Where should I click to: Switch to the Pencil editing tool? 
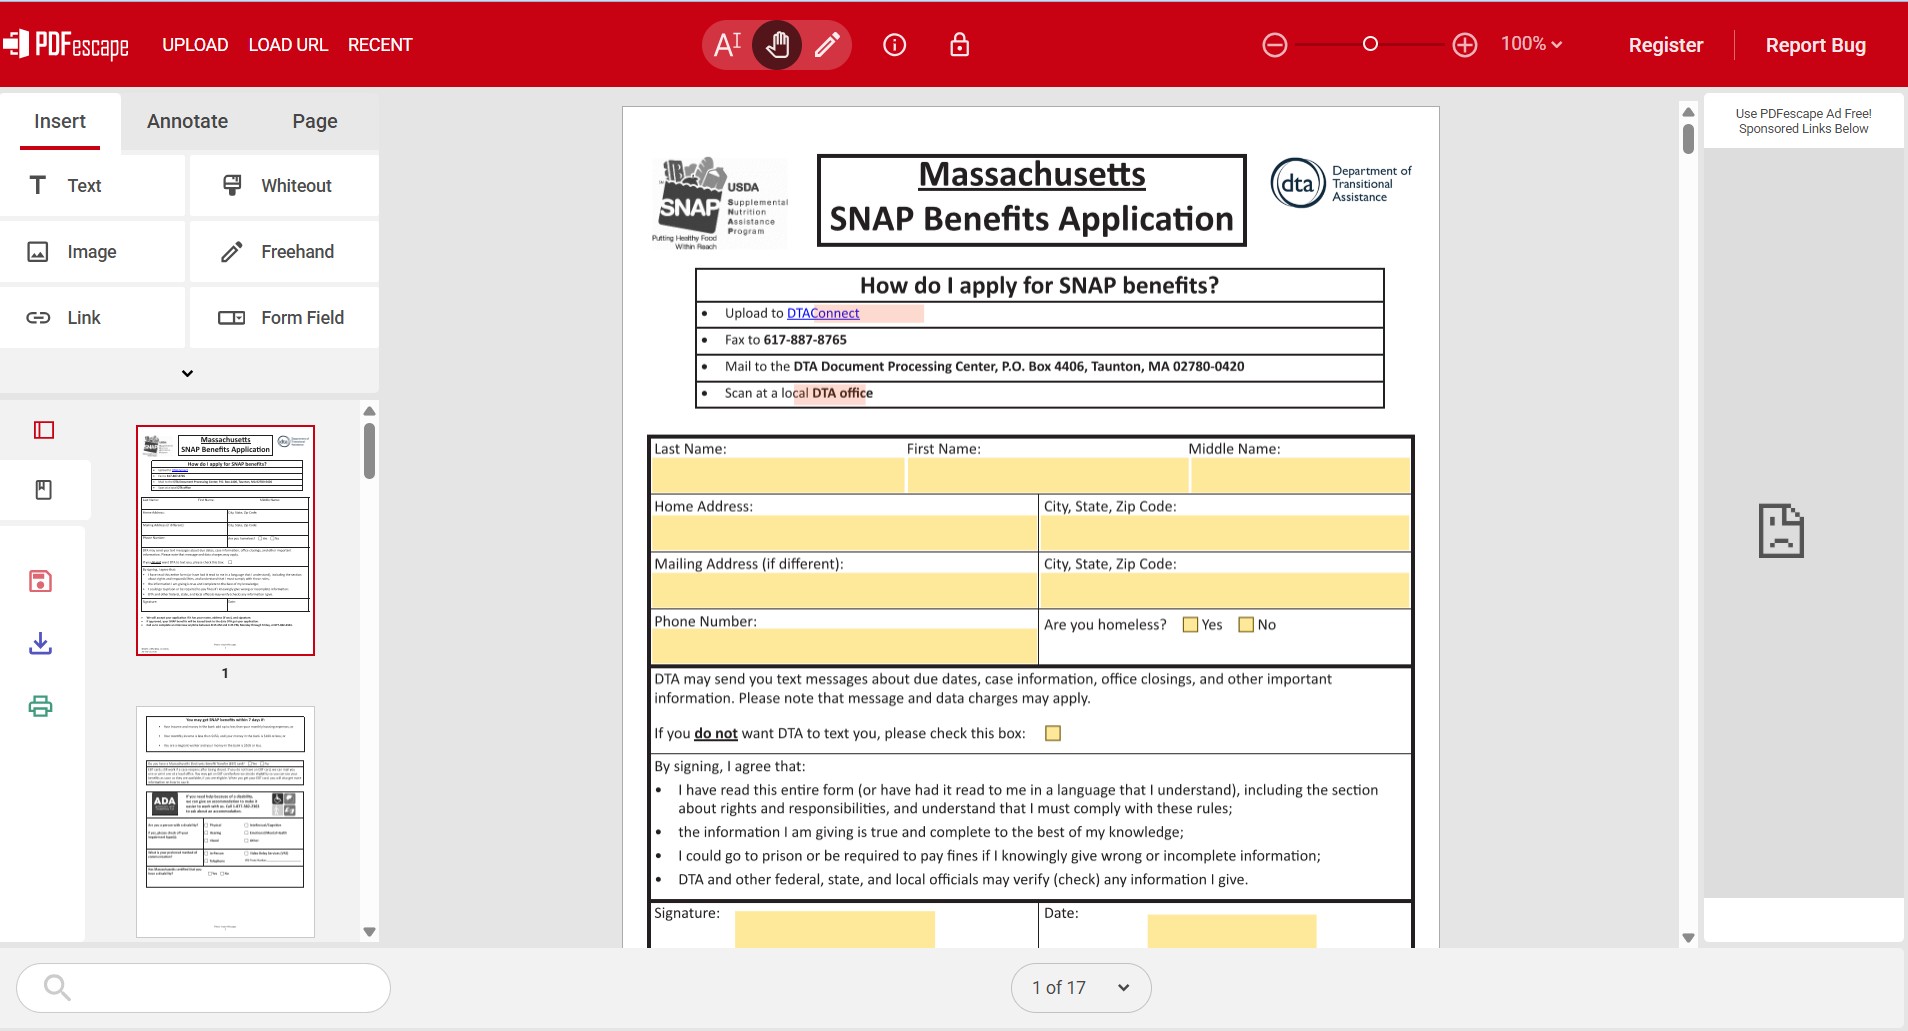pos(824,44)
